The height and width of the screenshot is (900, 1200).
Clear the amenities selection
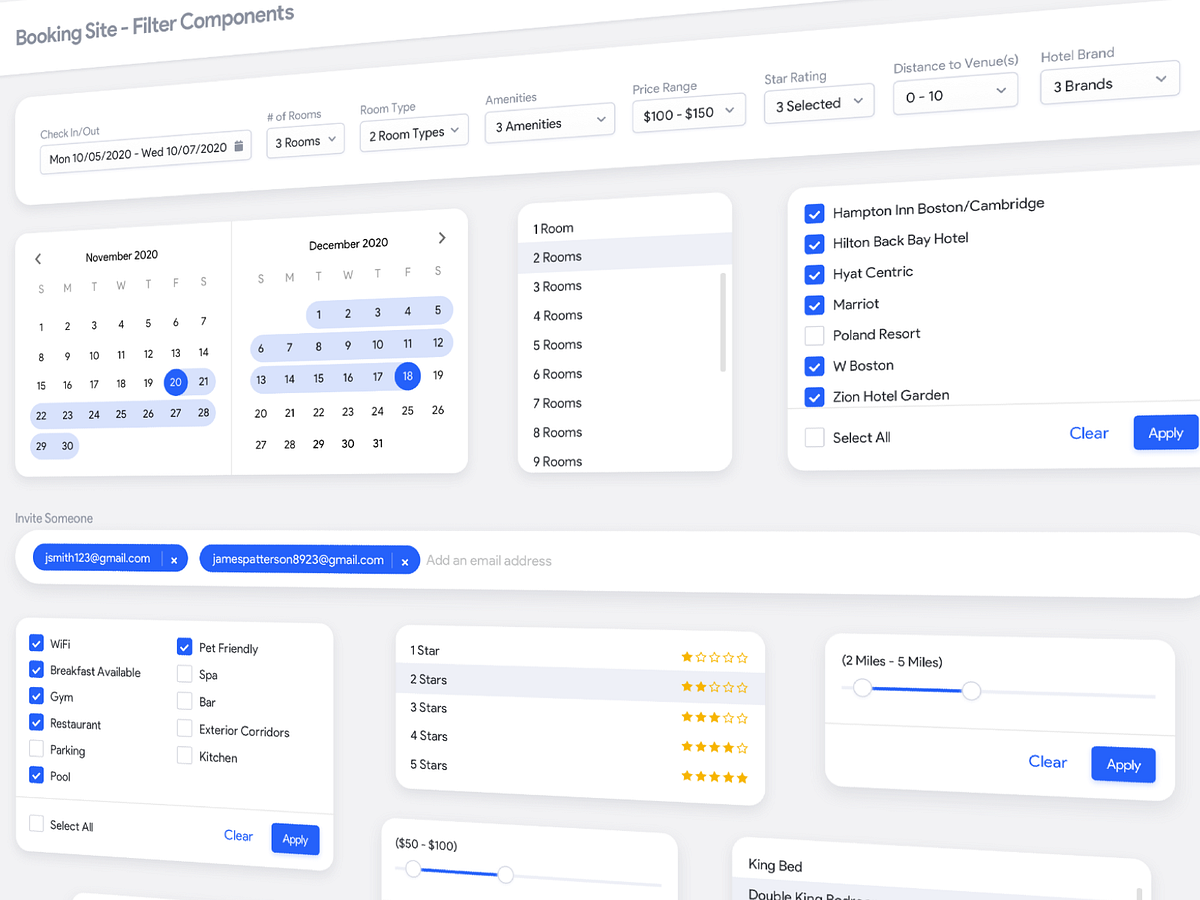(x=238, y=835)
